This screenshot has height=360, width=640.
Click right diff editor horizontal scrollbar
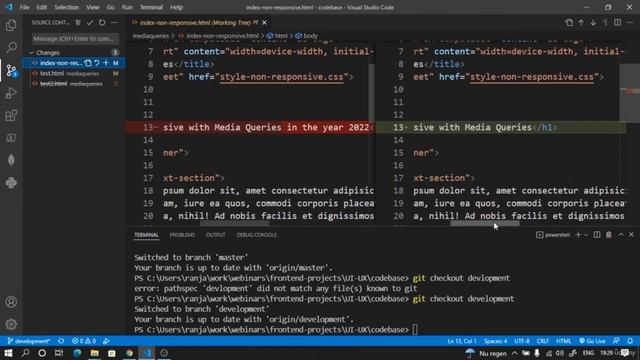tap(485, 223)
